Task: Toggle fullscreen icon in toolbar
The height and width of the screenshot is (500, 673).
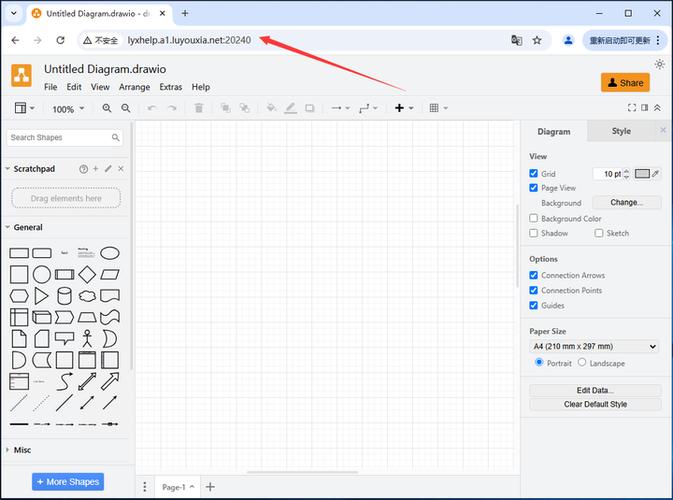Action: pyautogui.click(x=632, y=108)
